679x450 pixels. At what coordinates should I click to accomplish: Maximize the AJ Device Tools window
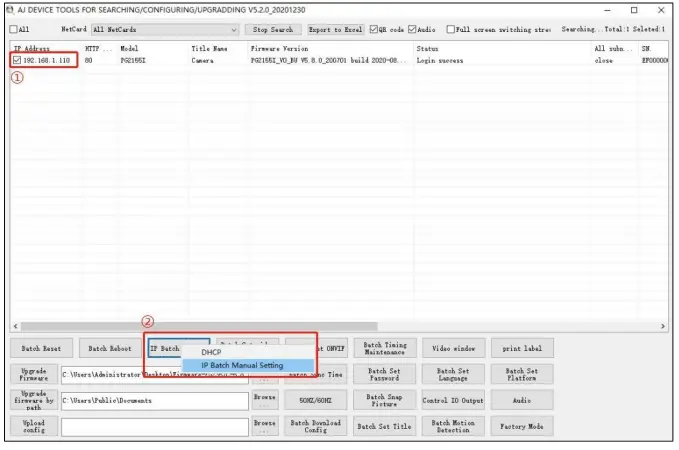[x=634, y=10]
